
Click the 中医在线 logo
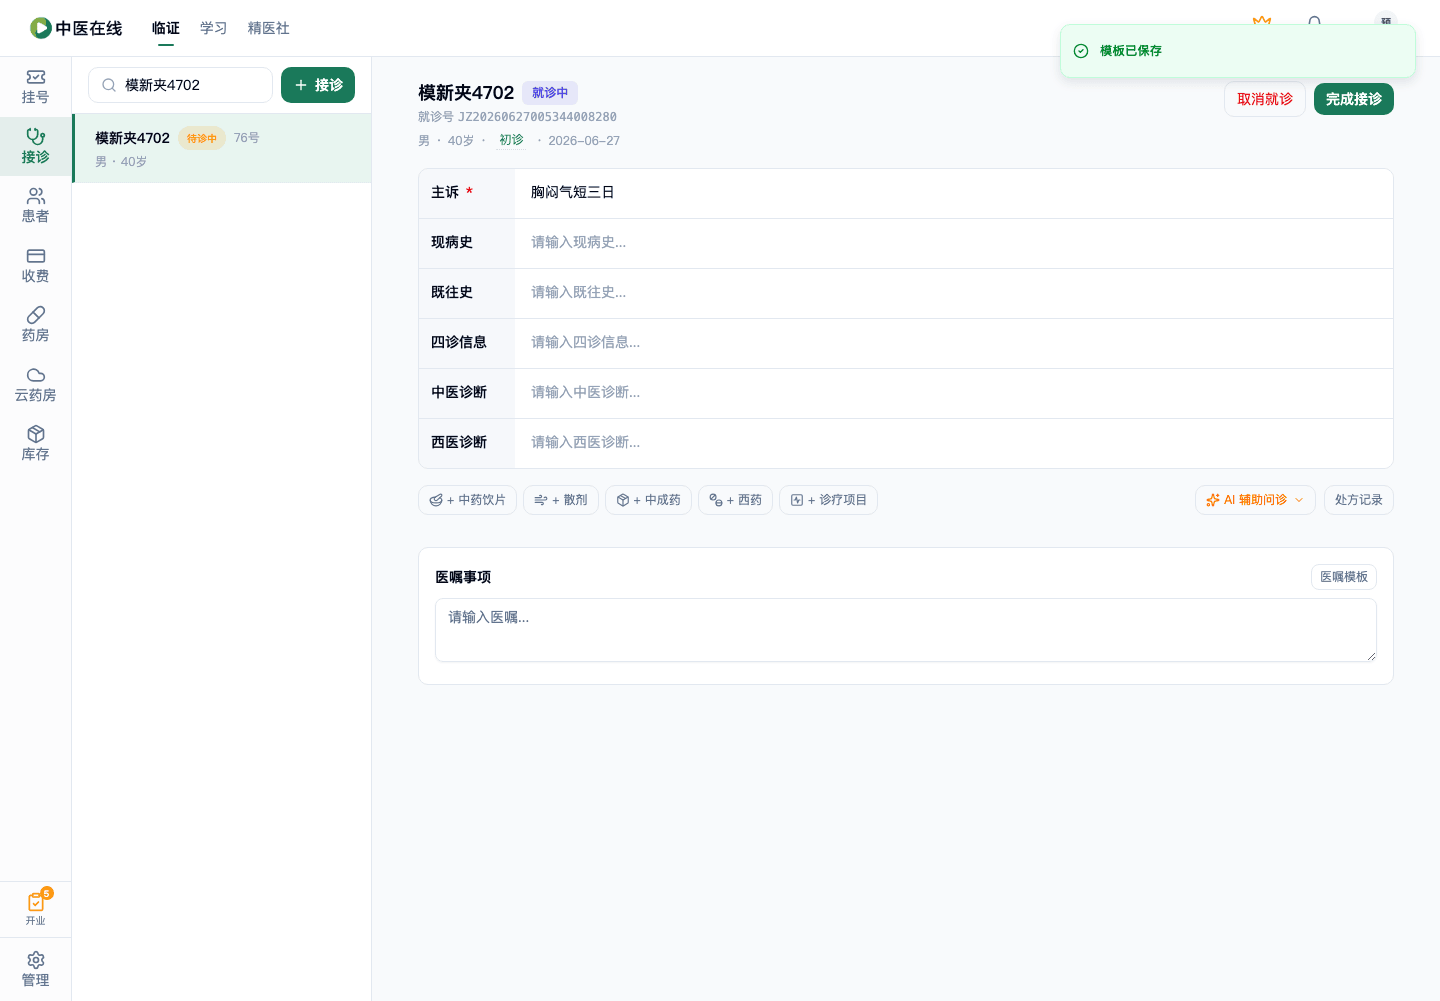(x=76, y=28)
